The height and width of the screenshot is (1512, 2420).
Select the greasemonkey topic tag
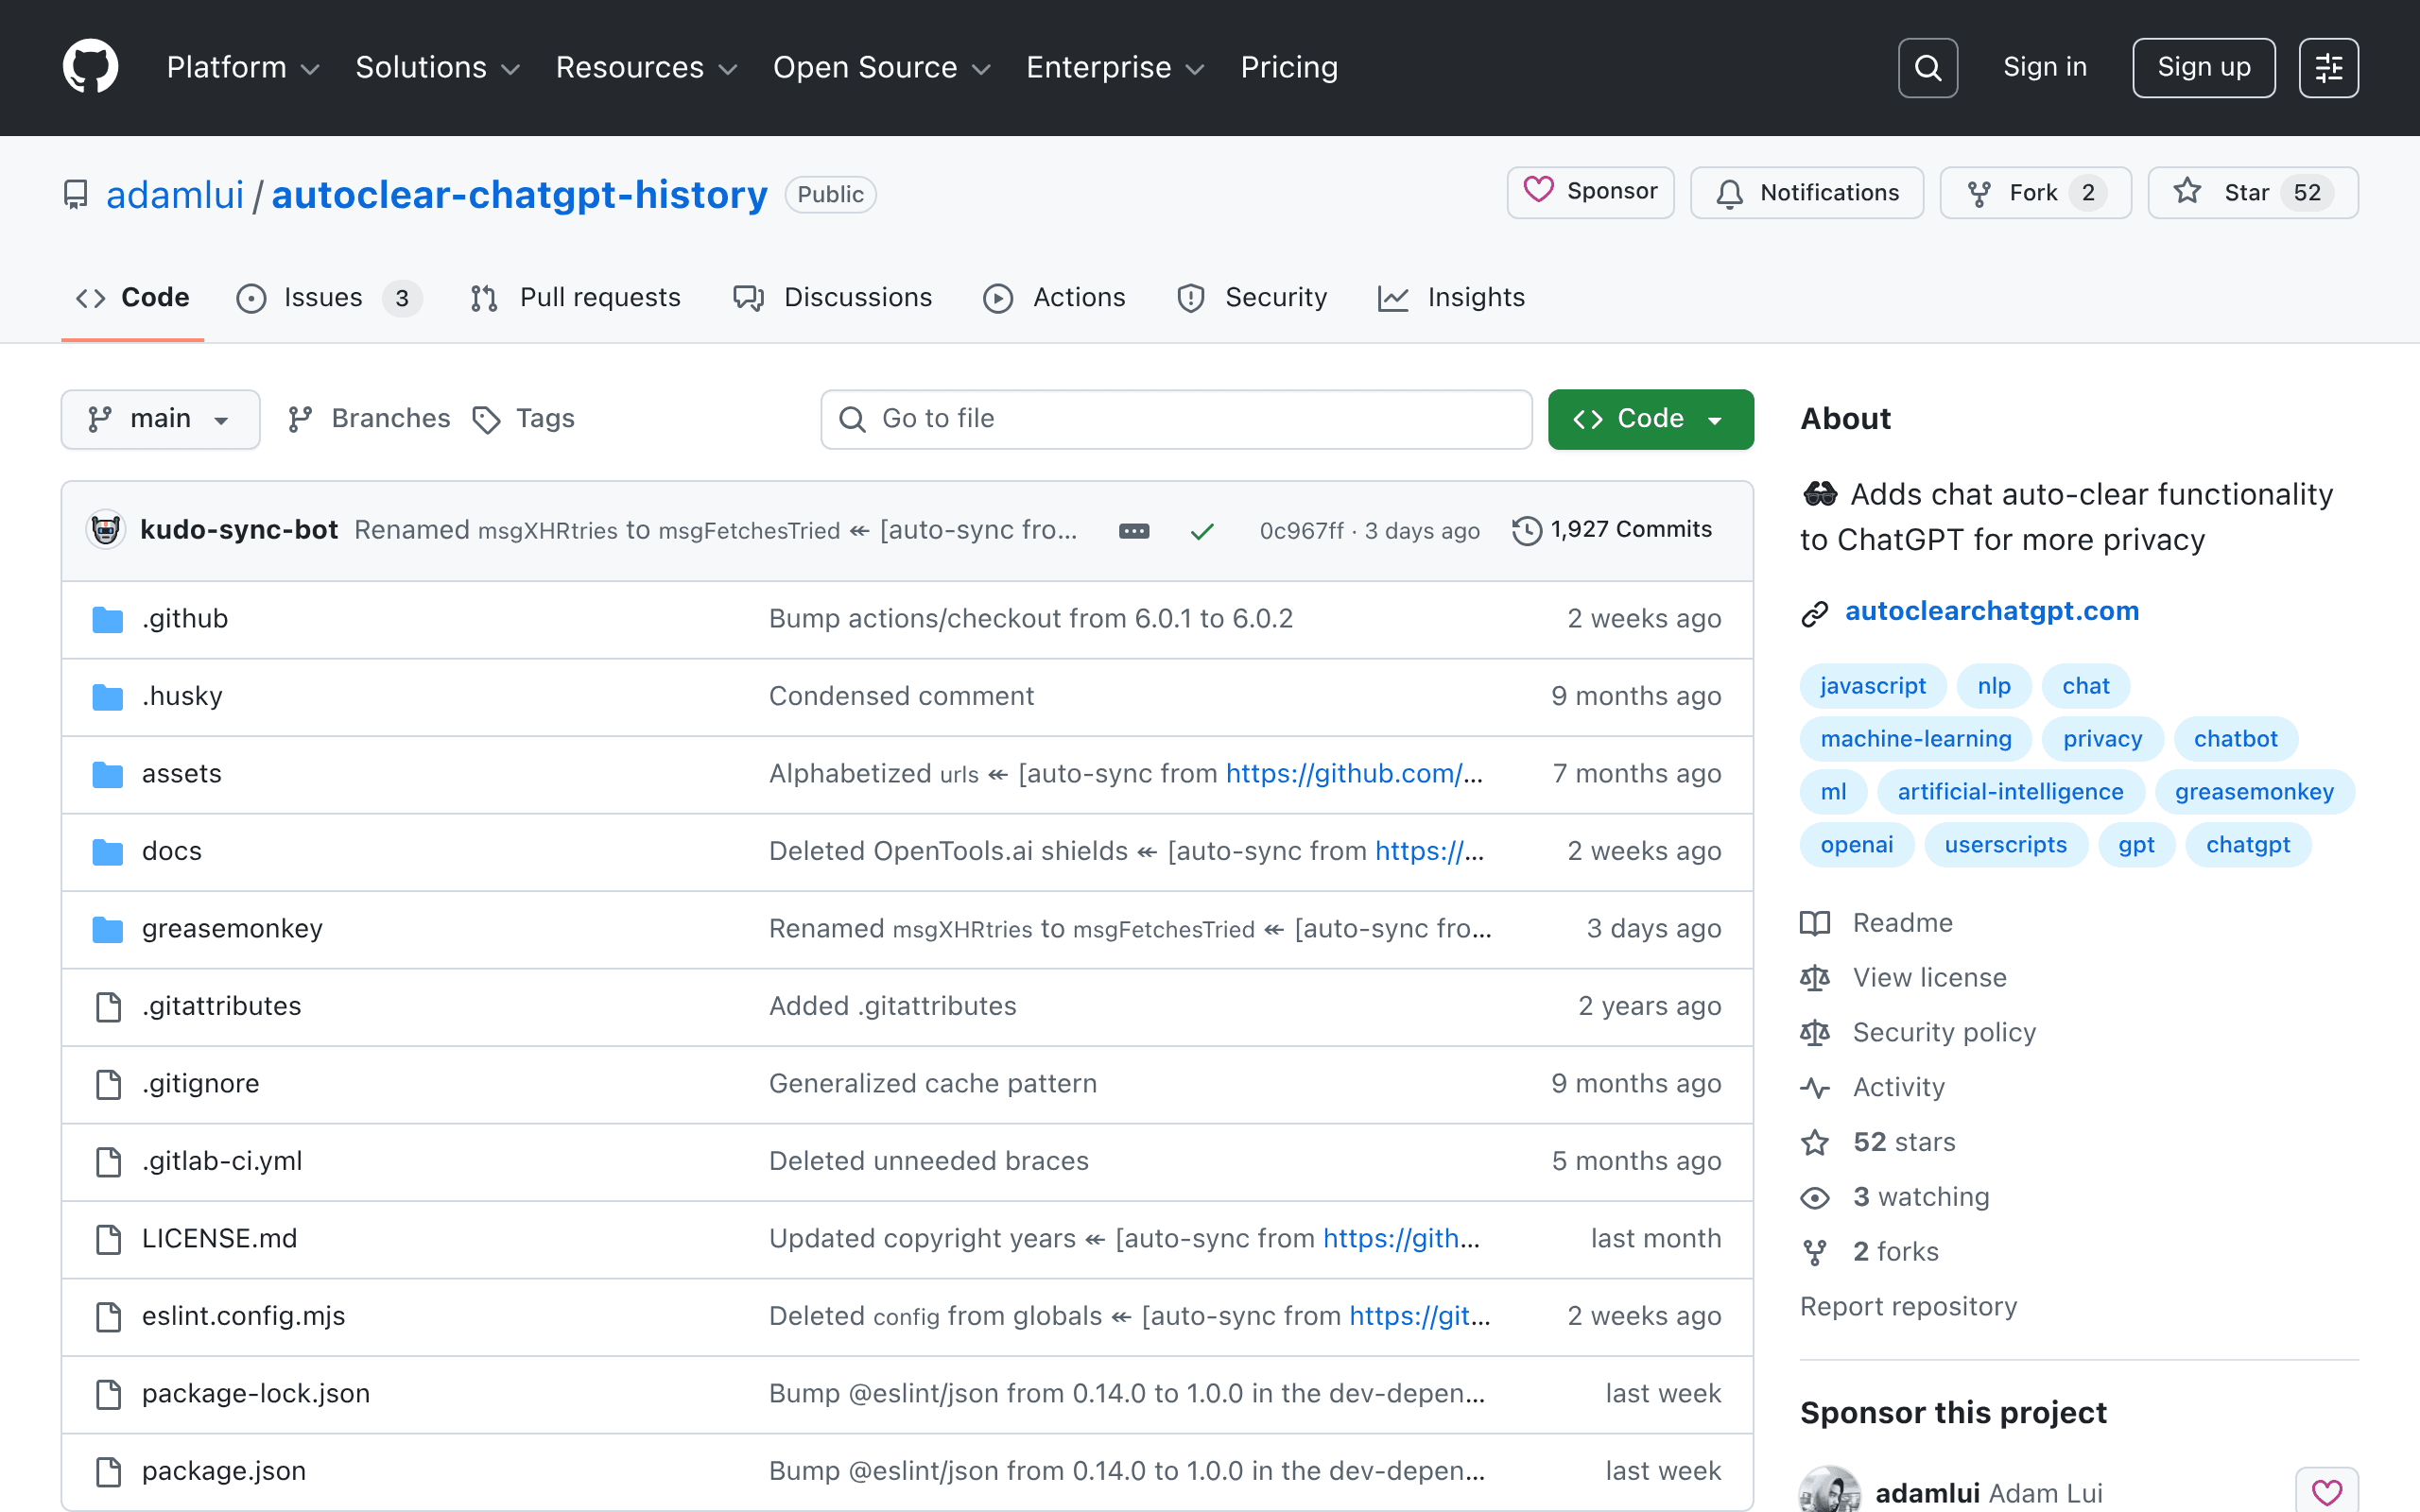(x=2254, y=792)
